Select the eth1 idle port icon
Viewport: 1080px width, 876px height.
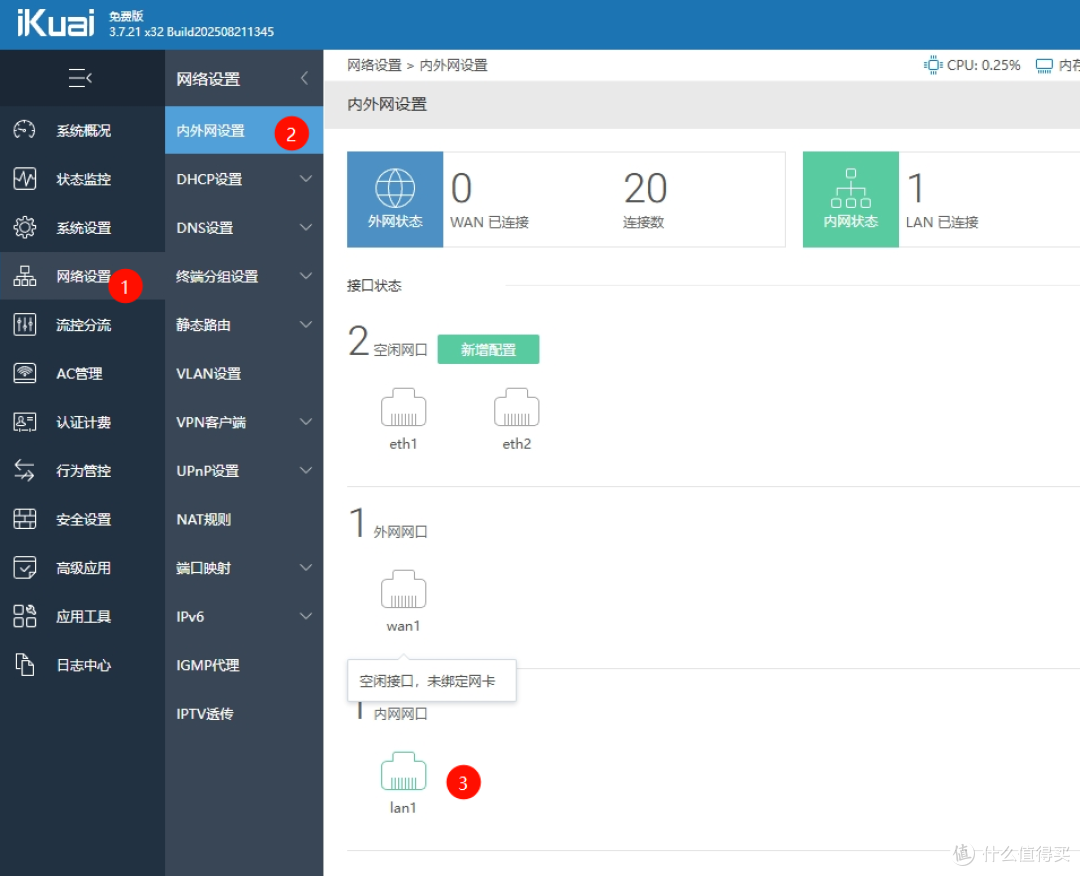(x=404, y=408)
